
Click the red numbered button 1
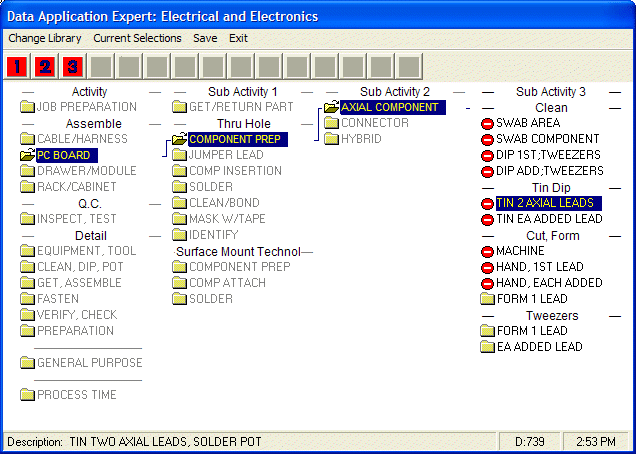pyautogui.click(x=17, y=67)
